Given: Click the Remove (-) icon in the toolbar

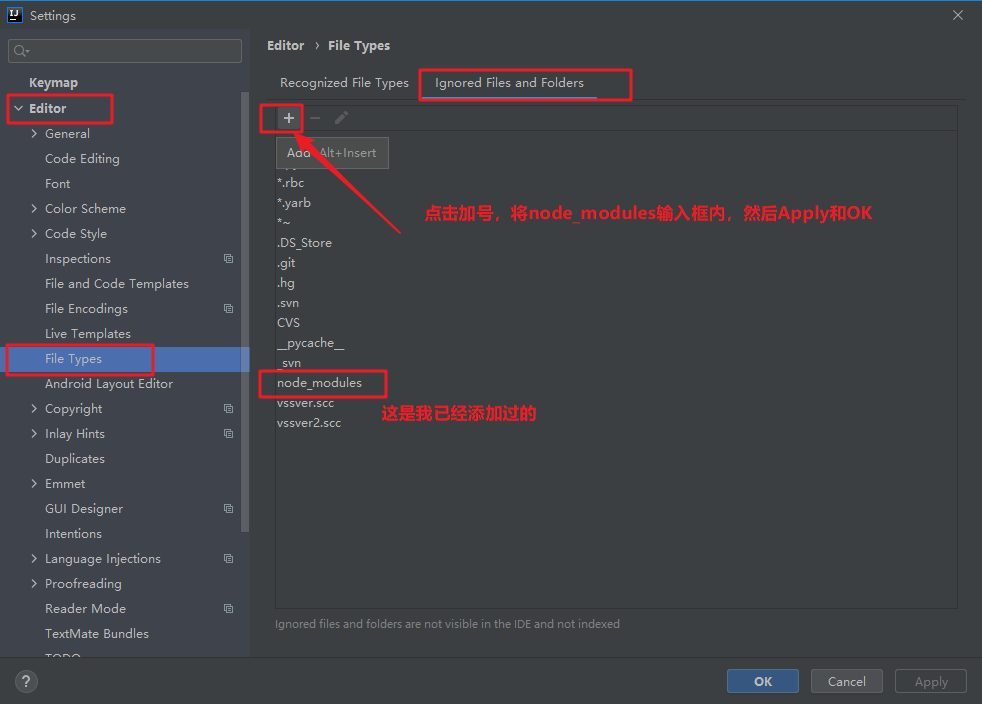Looking at the screenshot, I should tap(314, 118).
